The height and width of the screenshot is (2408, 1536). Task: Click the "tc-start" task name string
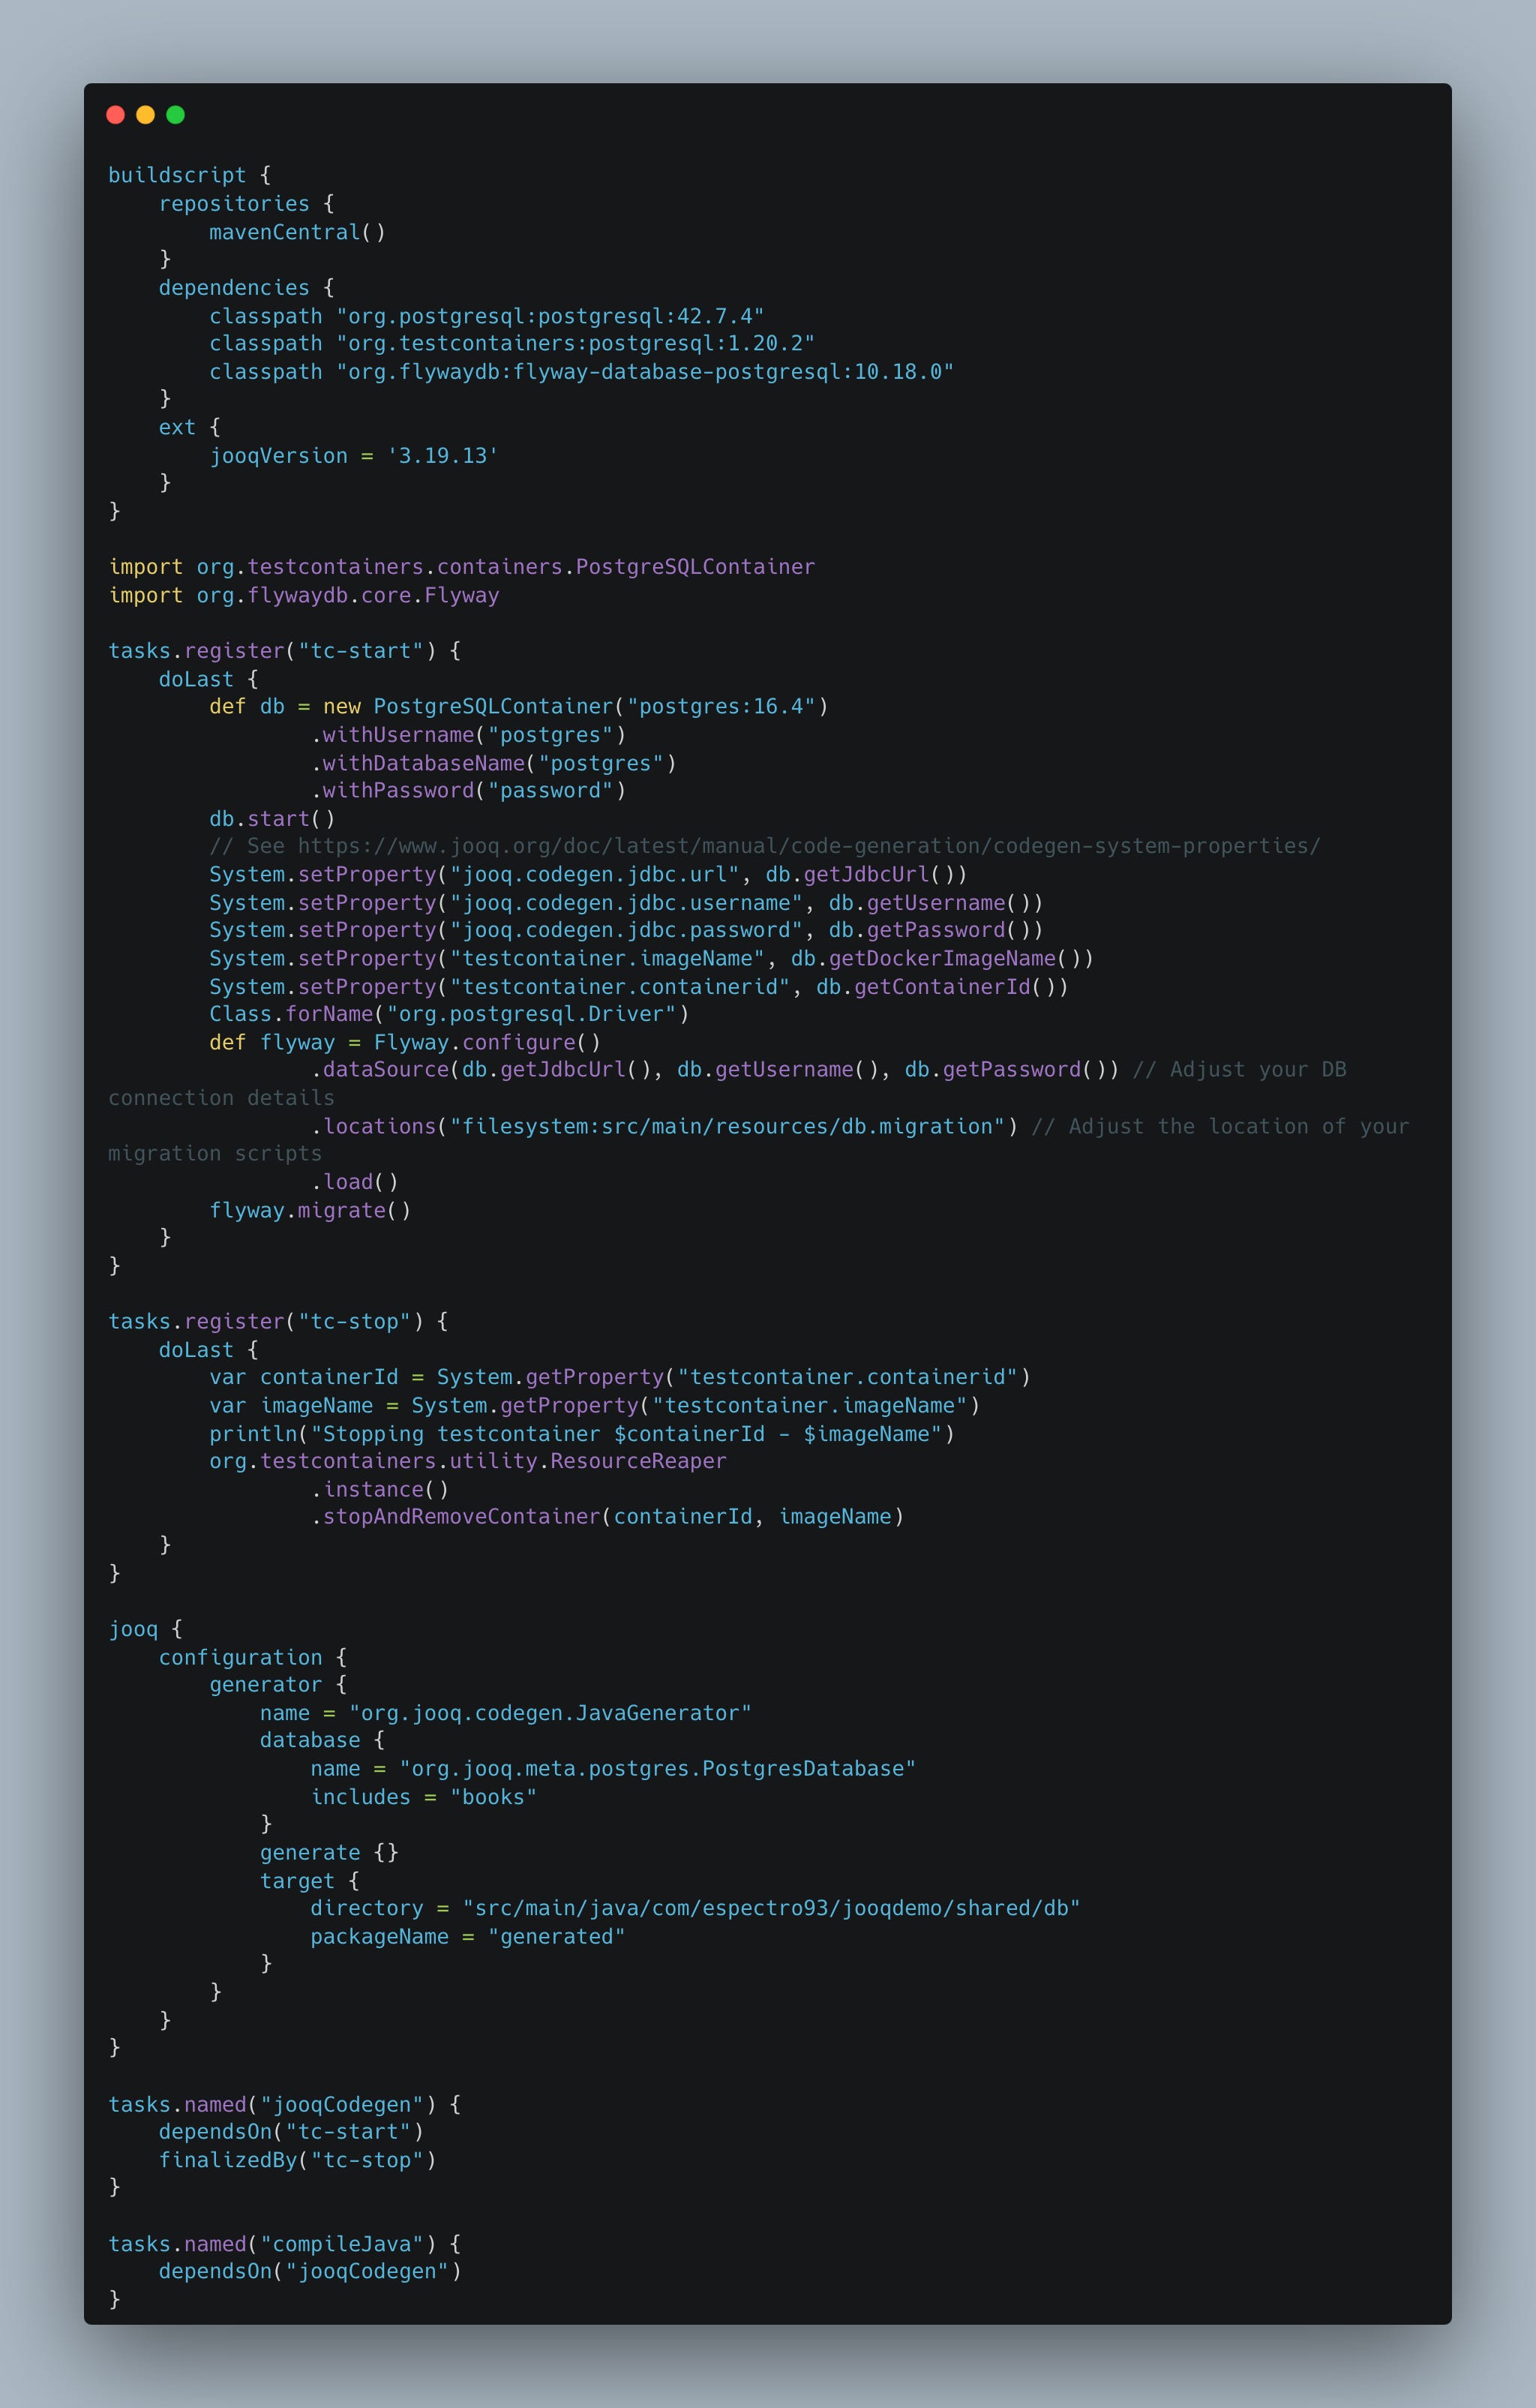[360, 651]
